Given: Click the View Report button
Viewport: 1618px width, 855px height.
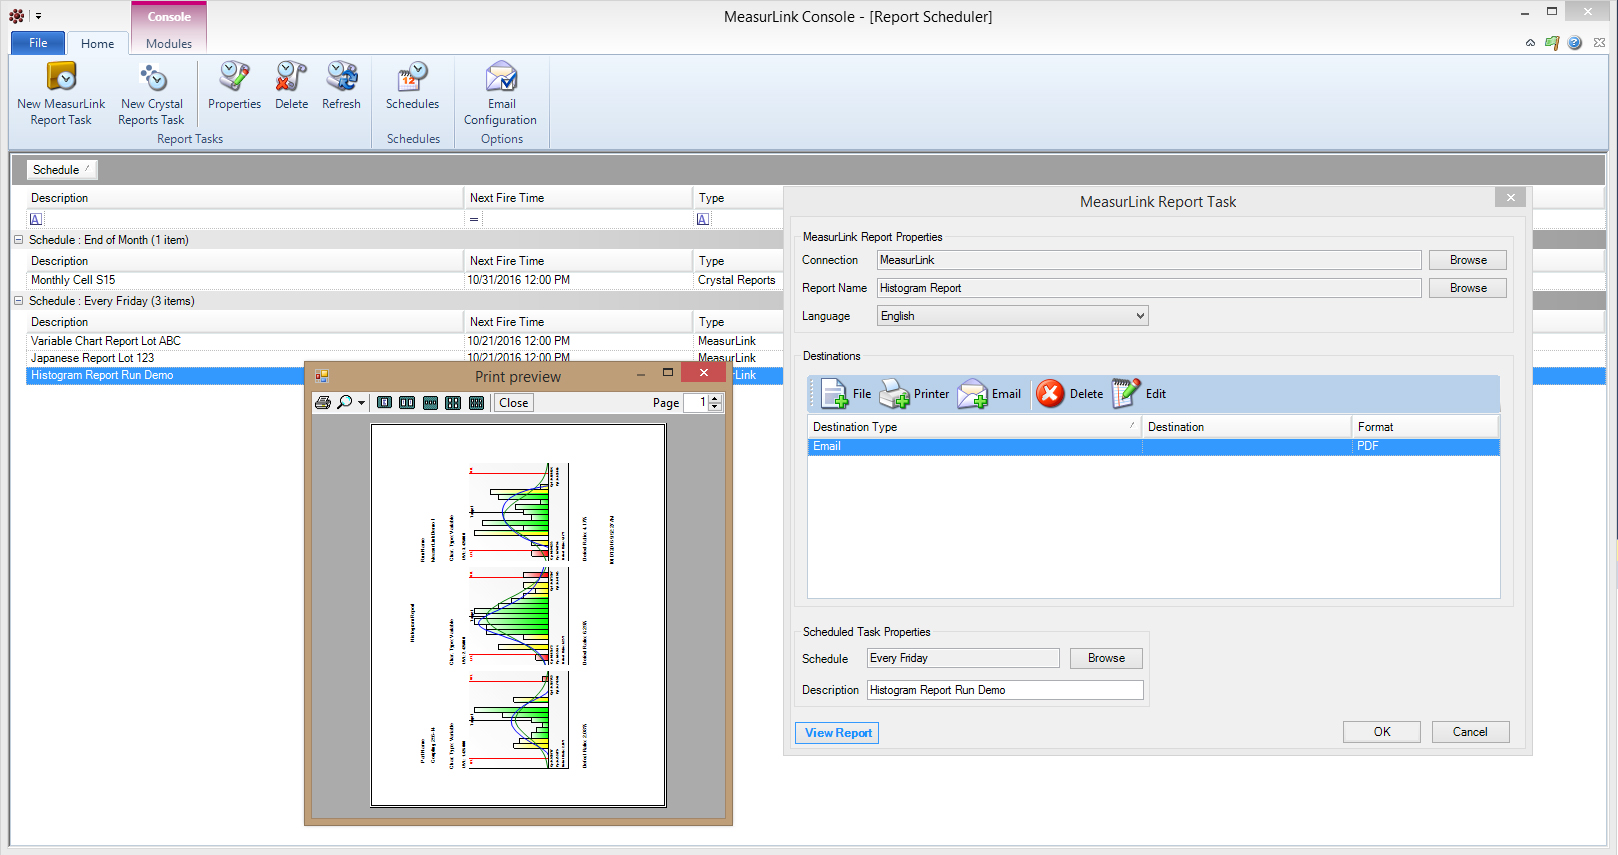Looking at the screenshot, I should pyautogui.click(x=837, y=733).
